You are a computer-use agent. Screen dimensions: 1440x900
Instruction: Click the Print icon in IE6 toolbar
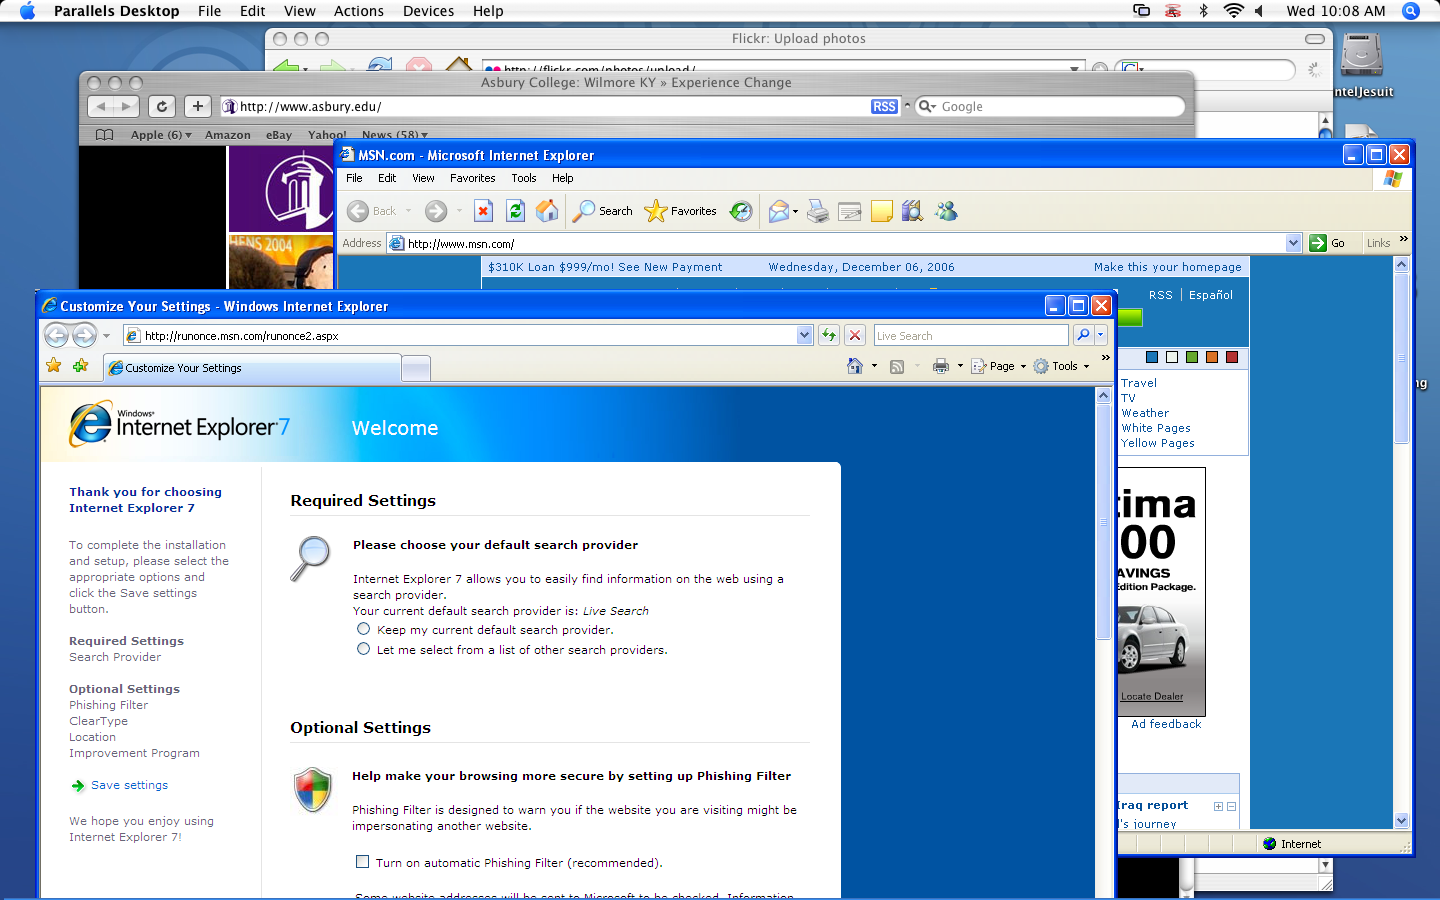818,211
